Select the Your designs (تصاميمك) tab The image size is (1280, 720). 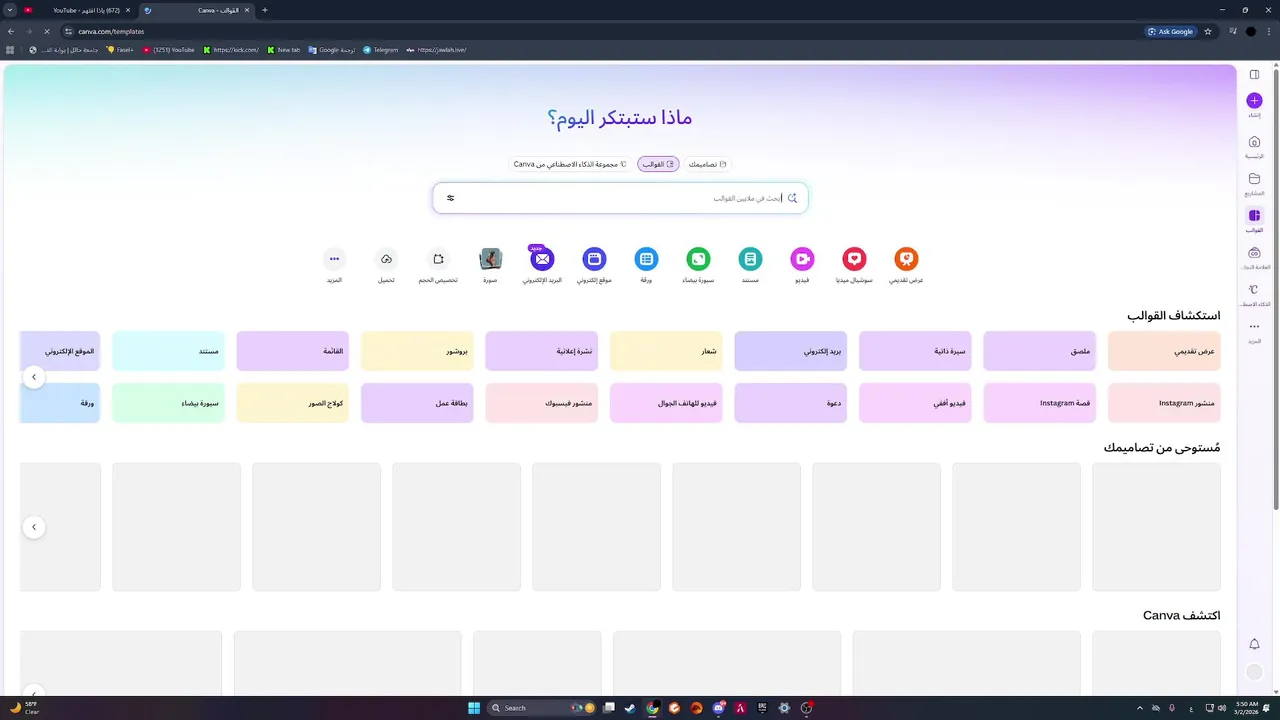pyautogui.click(x=708, y=164)
